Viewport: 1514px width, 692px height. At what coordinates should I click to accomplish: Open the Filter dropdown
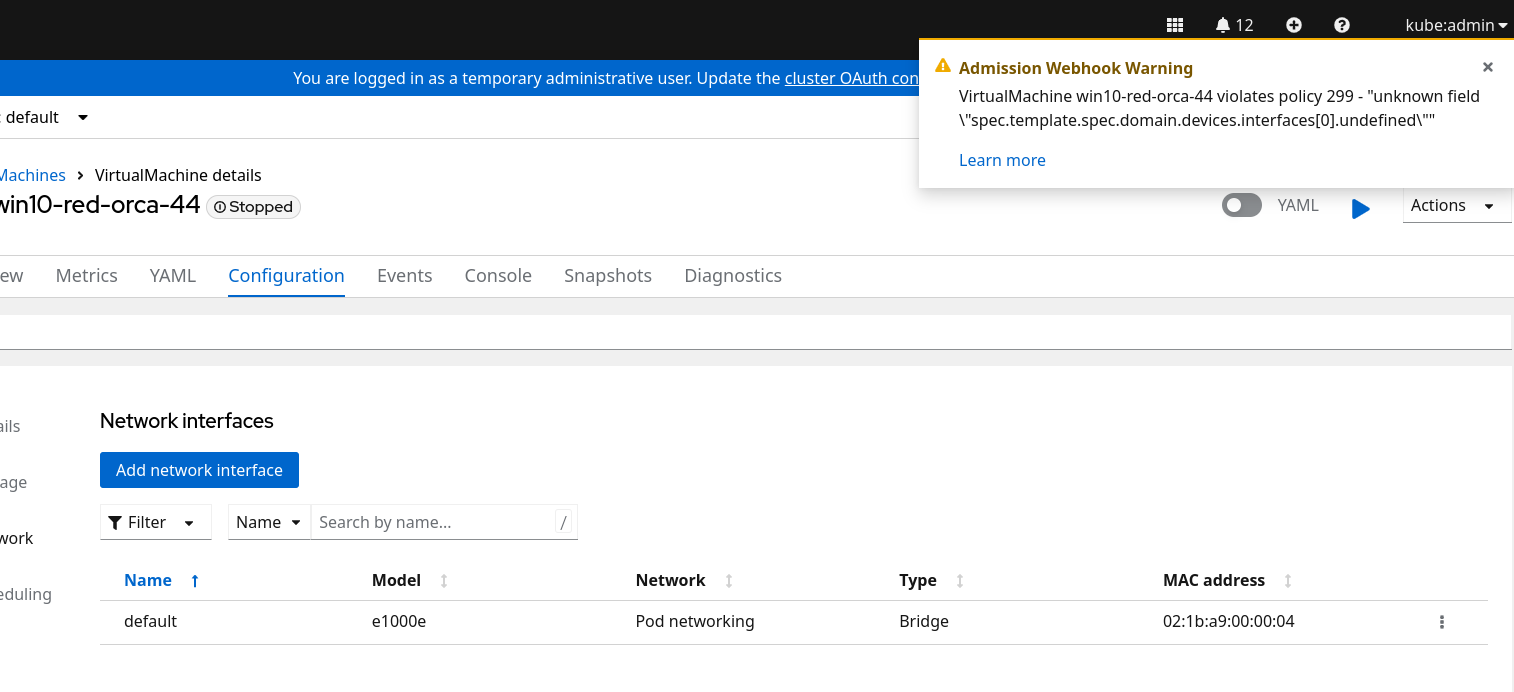pos(156,522)
